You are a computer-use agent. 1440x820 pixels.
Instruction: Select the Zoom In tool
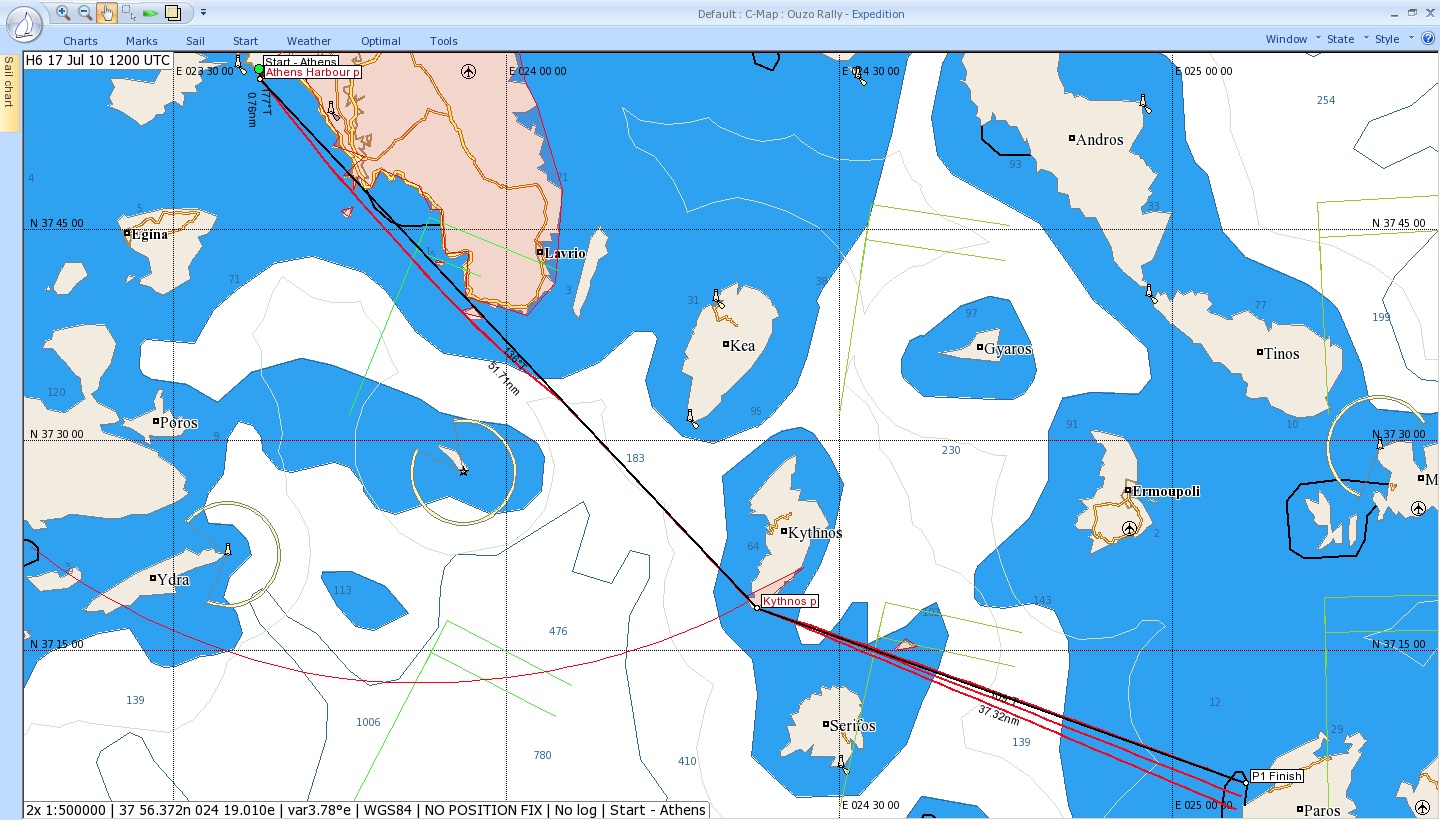point(63,12)
